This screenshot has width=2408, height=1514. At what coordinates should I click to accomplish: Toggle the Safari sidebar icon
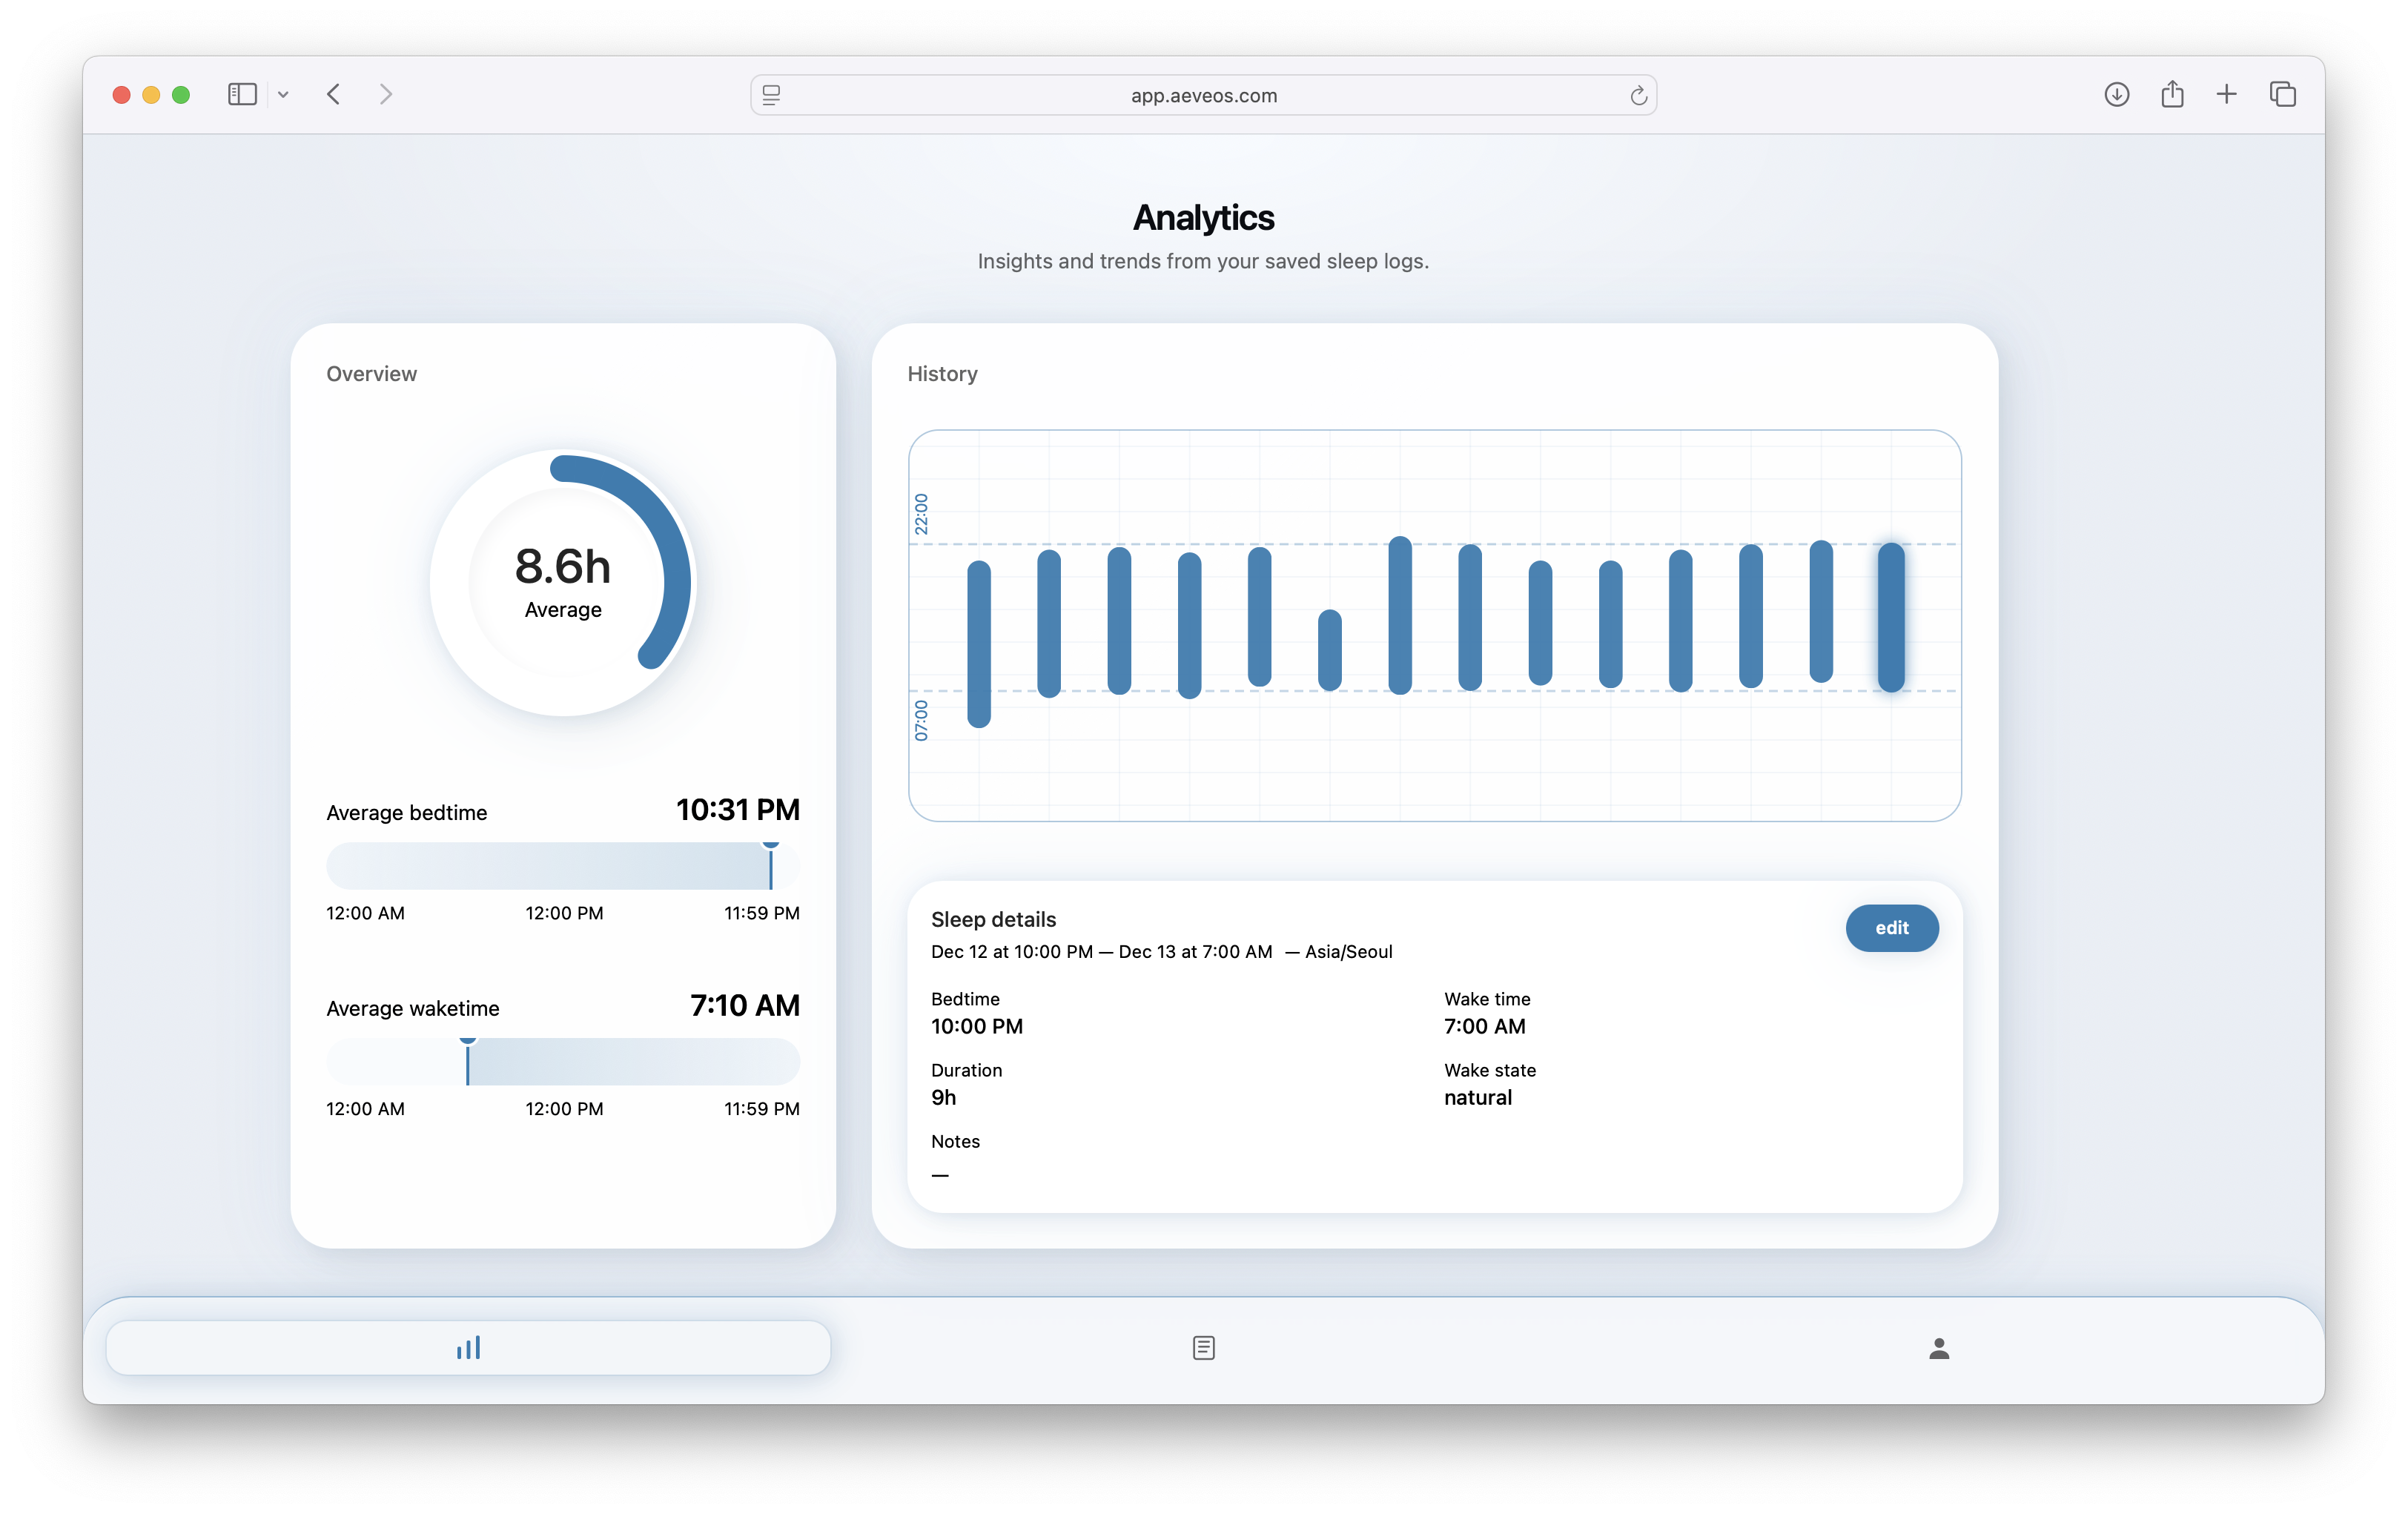(242, 94)
